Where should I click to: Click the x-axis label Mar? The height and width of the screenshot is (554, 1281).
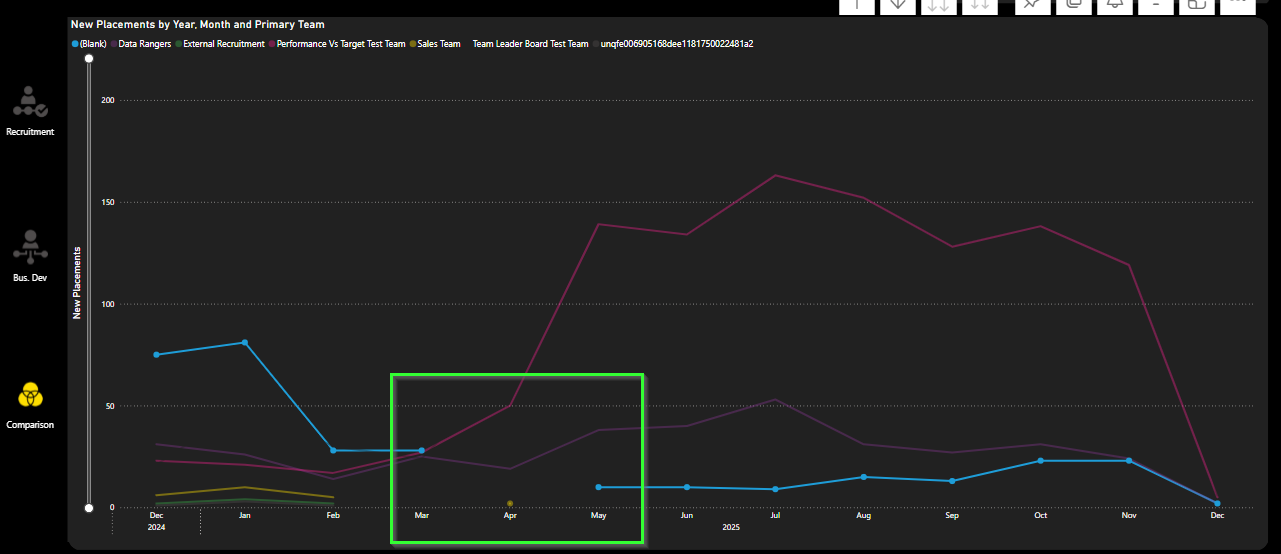(422, 516)
